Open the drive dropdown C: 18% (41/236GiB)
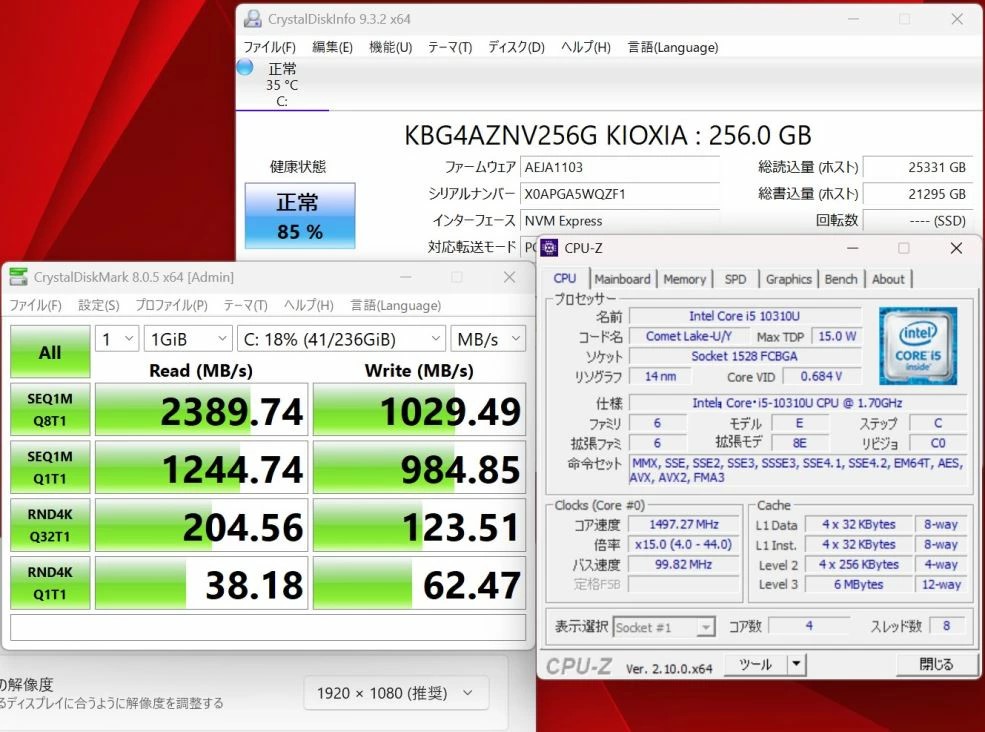The image size is (985, 732). tap(341, 339)
